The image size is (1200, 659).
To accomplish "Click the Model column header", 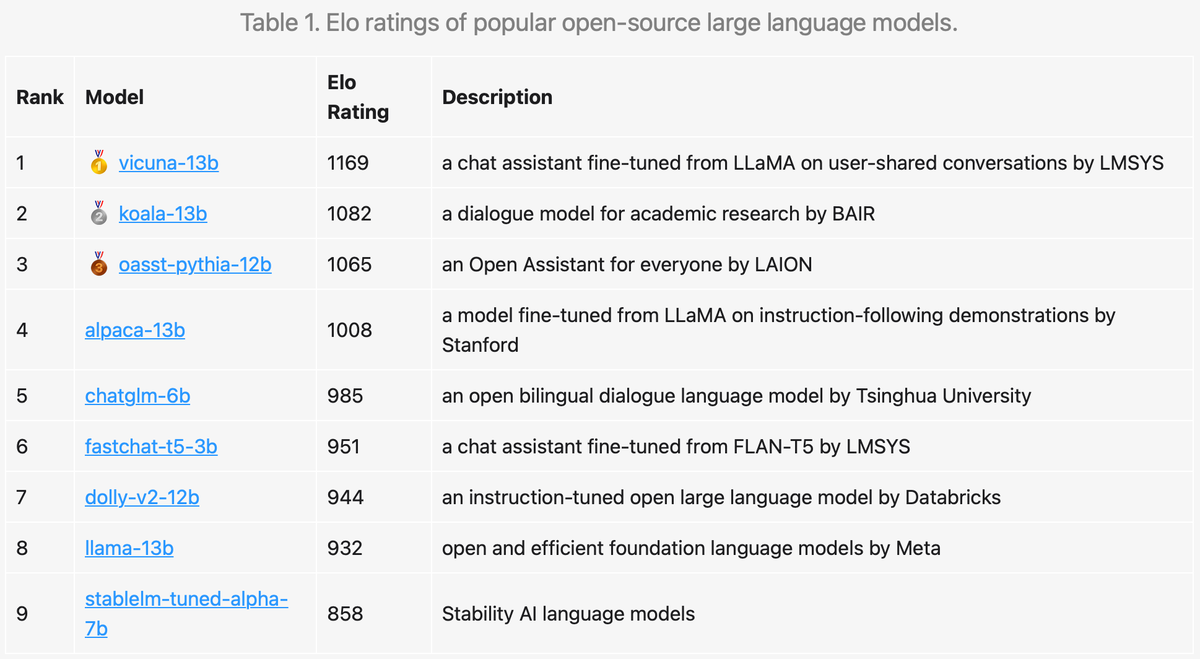I will 114,97.
